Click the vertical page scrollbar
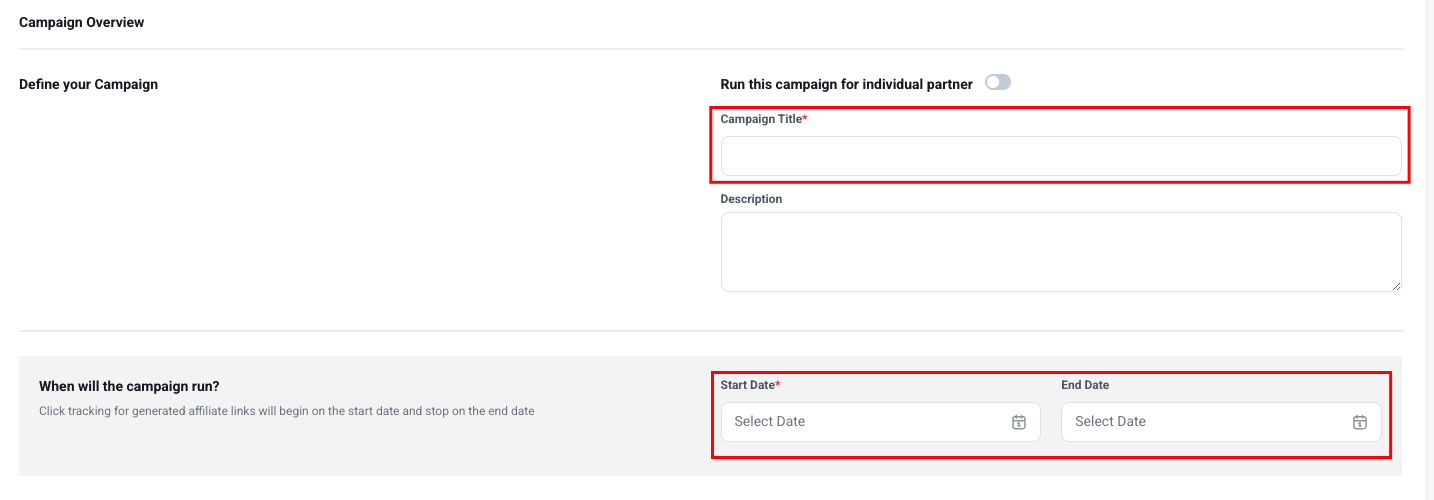This screenshot has width=1434, height=500. 1429,250
